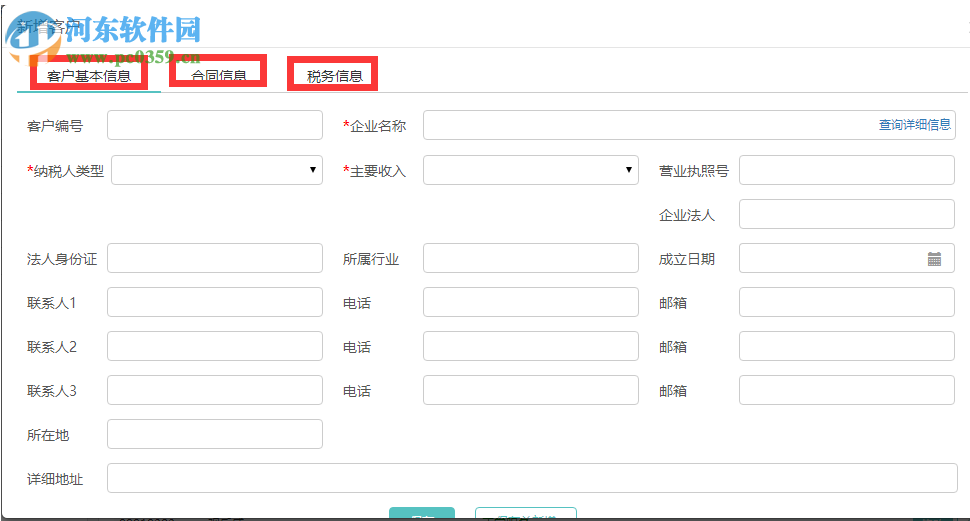
Task: Click the 所在地 input field
Action: coord(215,434)
